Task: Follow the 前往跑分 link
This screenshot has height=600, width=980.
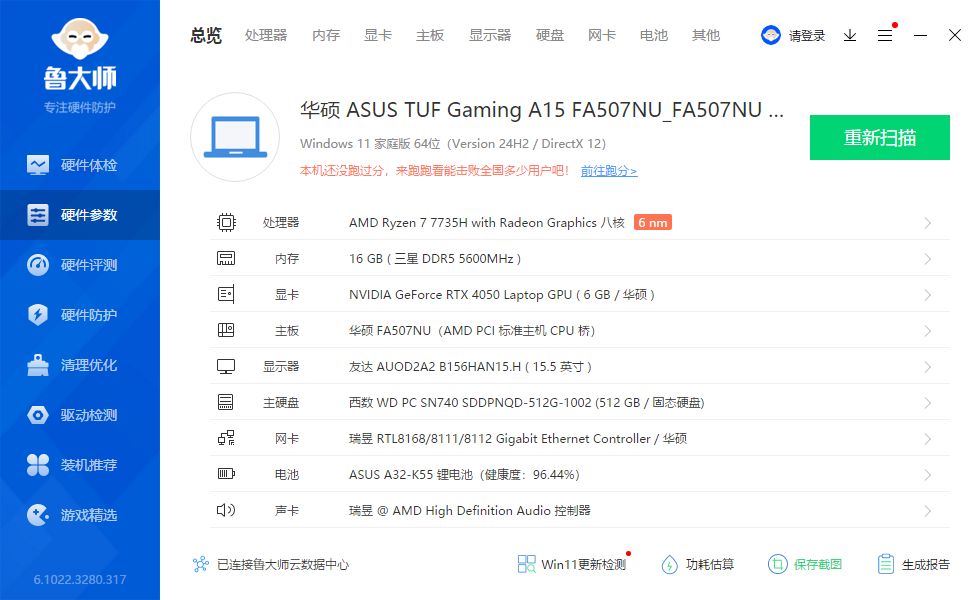Action: [x=609, y=171]
